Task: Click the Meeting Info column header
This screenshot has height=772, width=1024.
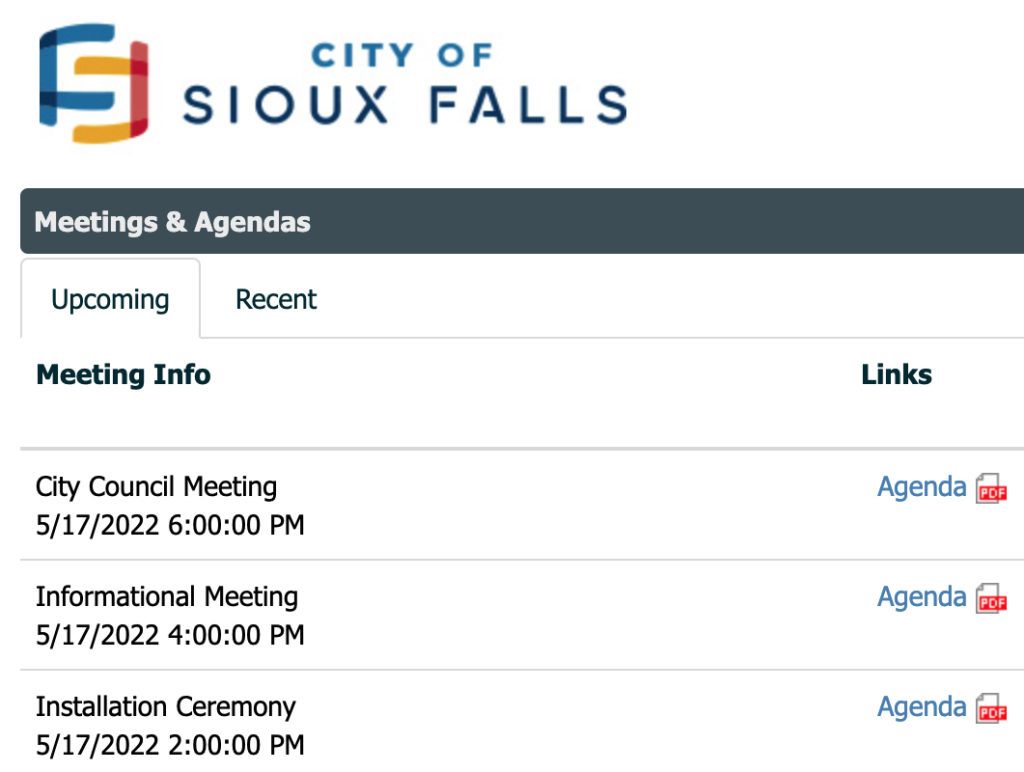Action: coord(123,374)
